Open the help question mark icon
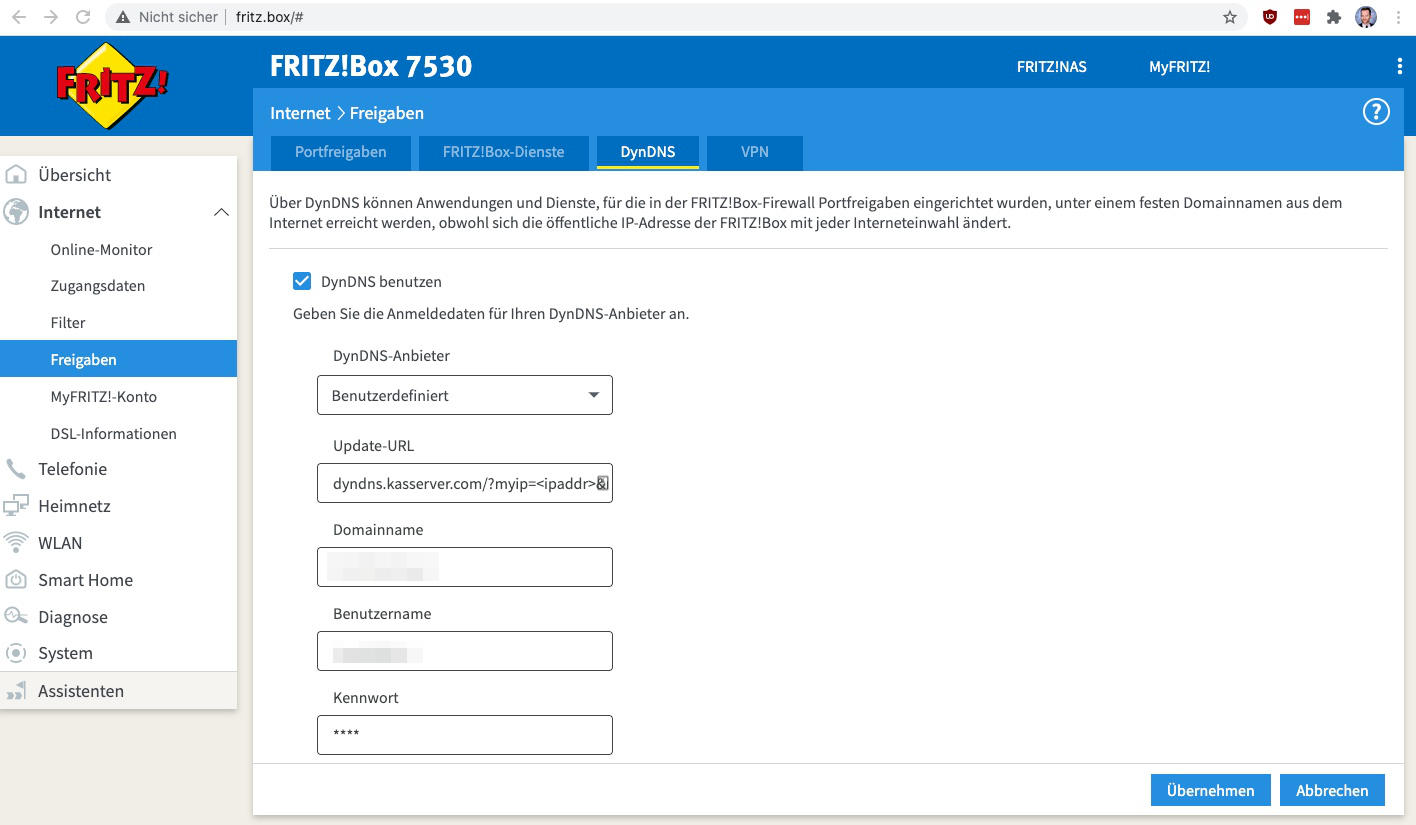Viewport: 1416px width, 825px height. [1376, 112]
